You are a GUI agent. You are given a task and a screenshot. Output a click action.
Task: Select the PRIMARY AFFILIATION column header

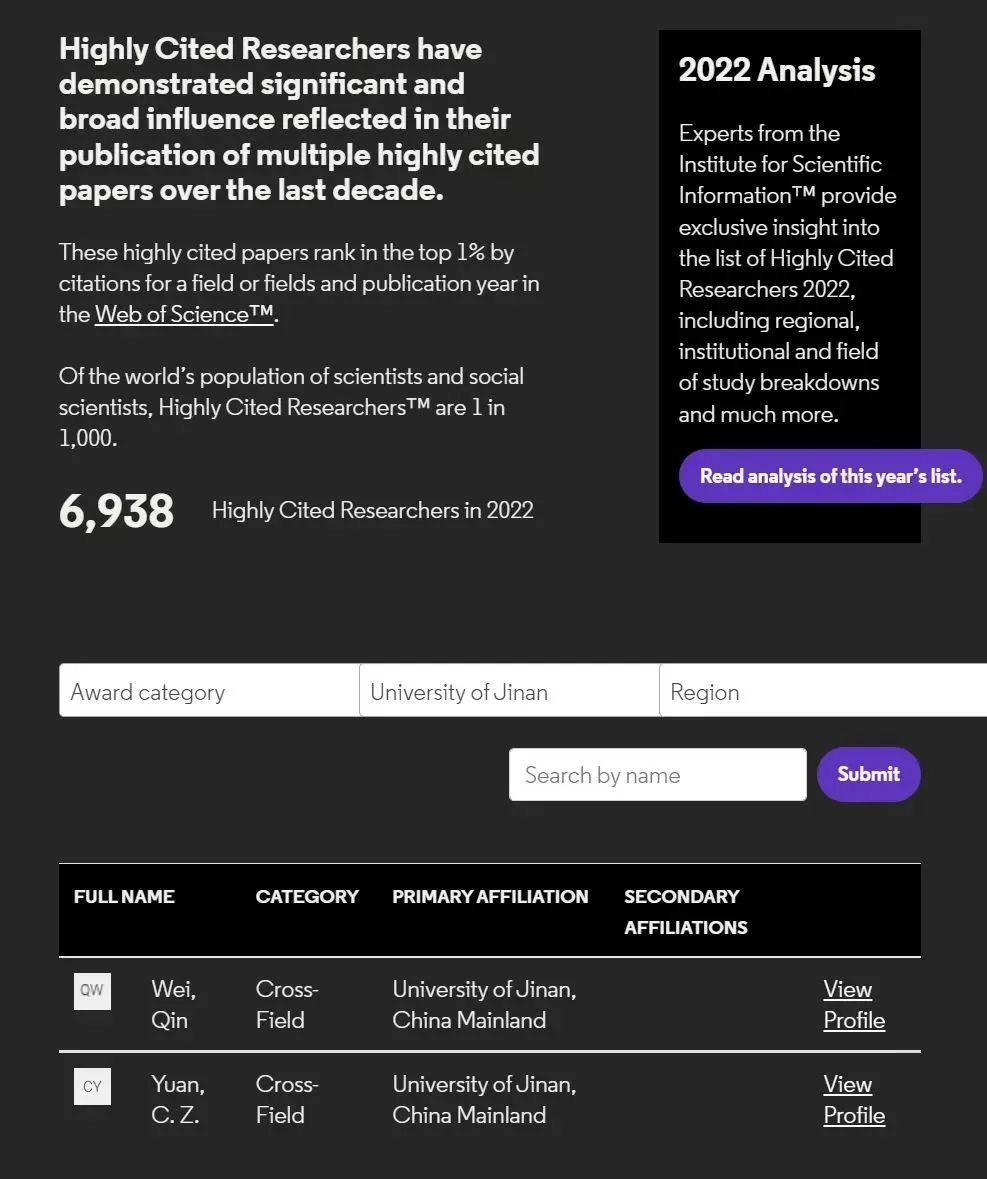click(490, 896)
